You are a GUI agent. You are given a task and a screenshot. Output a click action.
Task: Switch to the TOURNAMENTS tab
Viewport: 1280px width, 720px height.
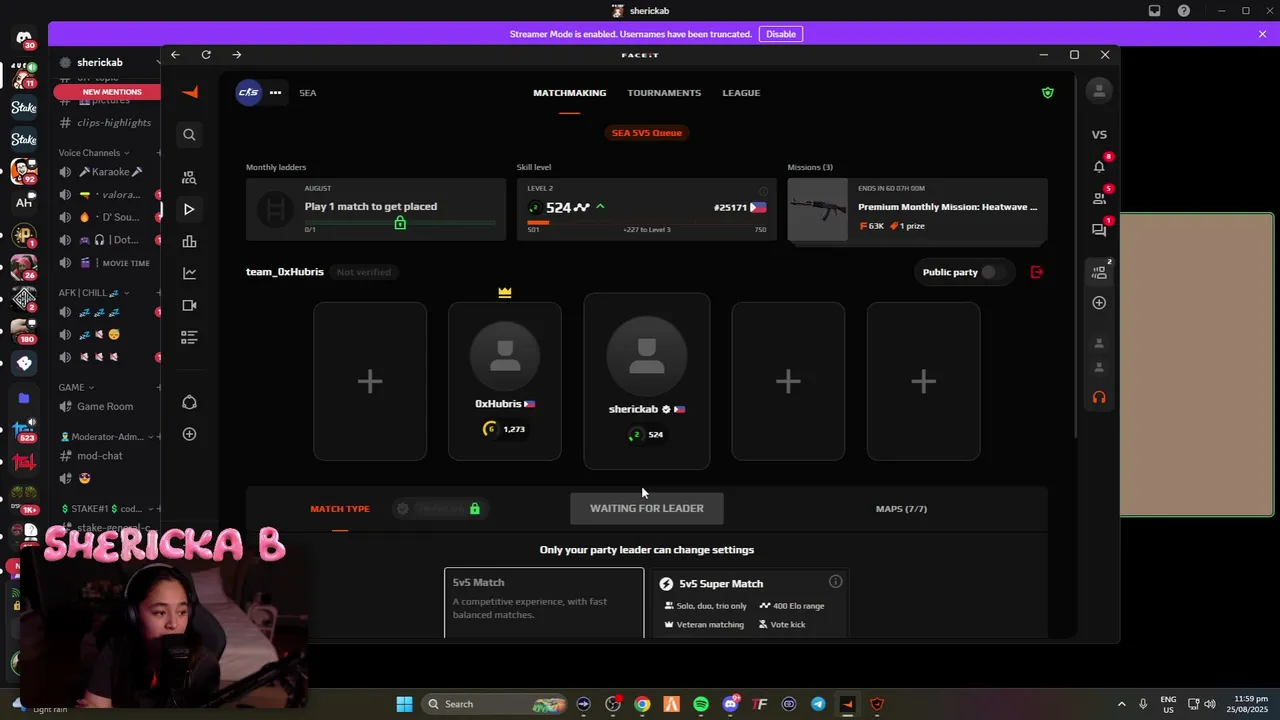pyautogui.click(x=664, y=93)
